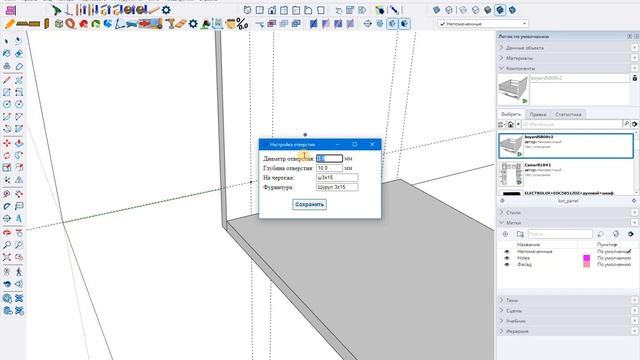Open the Выбрать tab
This screenshot has height=360, width=640.
511,114
